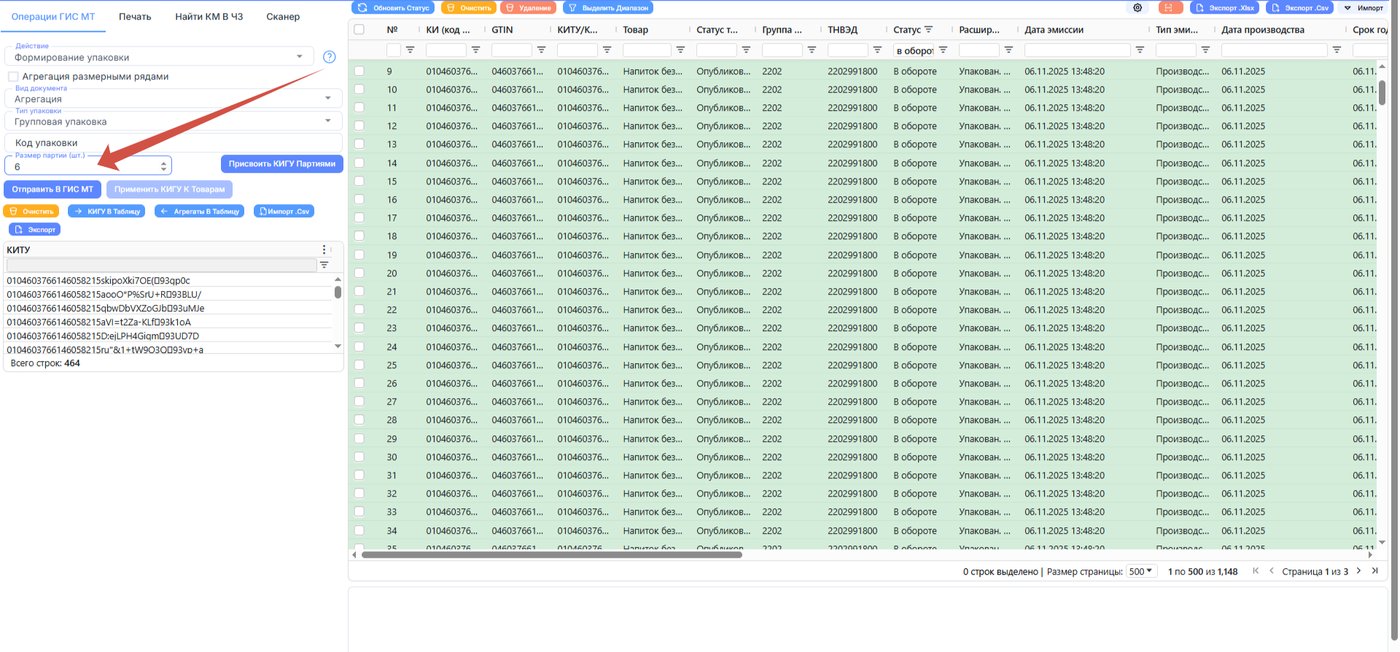Screen dimensions: 1400x652
Task: Enable Агрегация размерными рядами checkbox
Action: click(13, 76)
